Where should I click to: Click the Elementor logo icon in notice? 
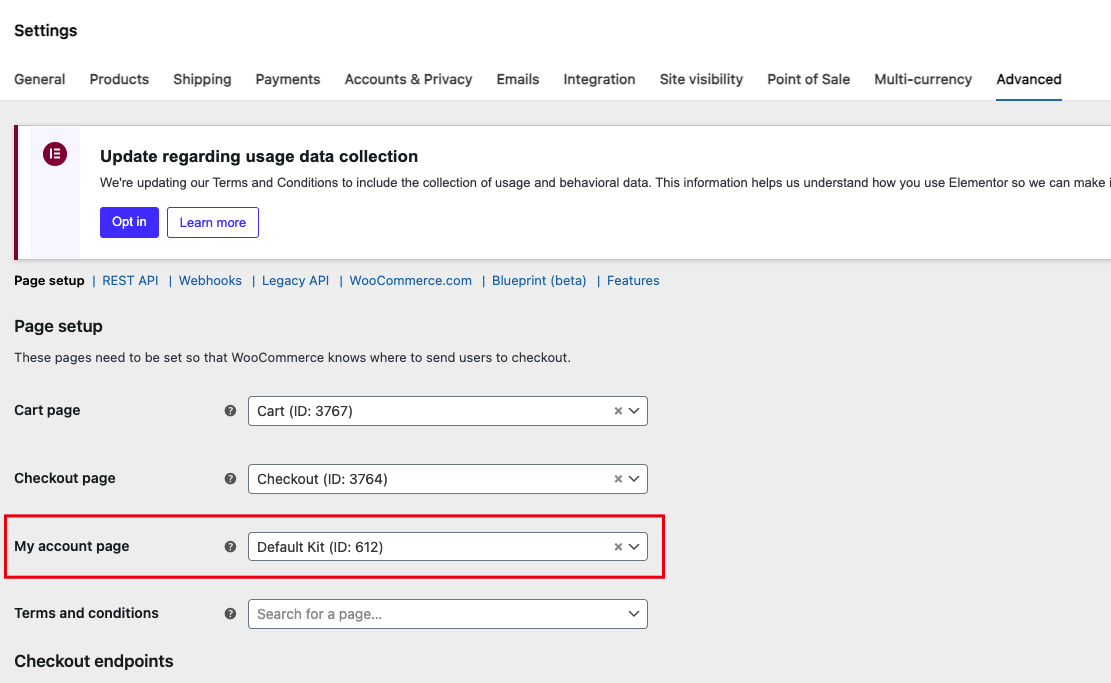coord(55,154)
